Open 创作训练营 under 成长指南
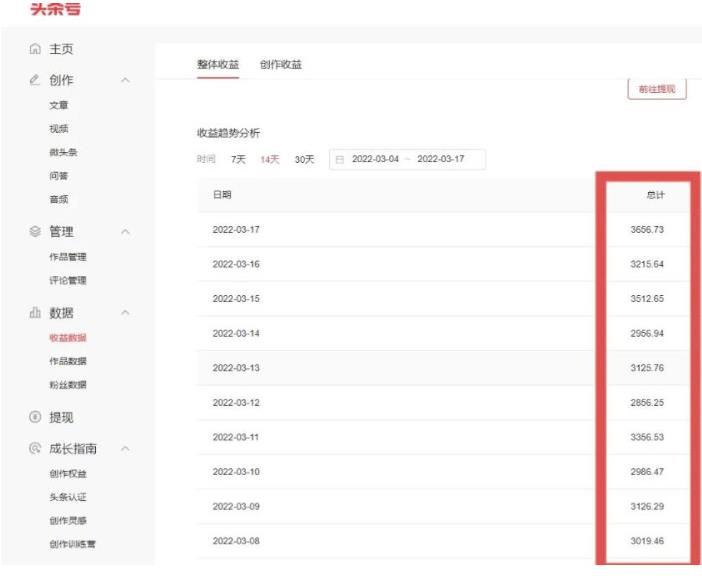This screenshot has height=576, width=702. click(x=72, y=544)
